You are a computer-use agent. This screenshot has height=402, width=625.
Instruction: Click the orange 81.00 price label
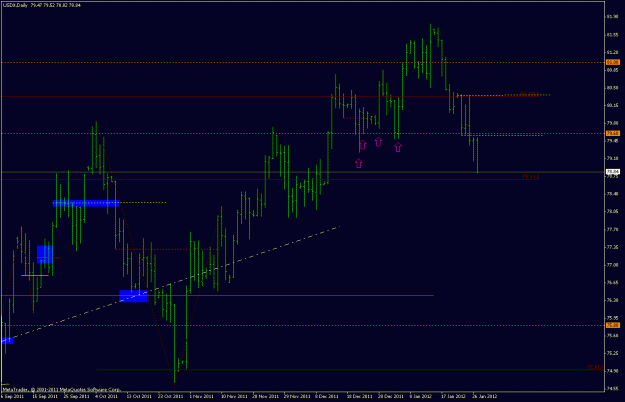613,62
